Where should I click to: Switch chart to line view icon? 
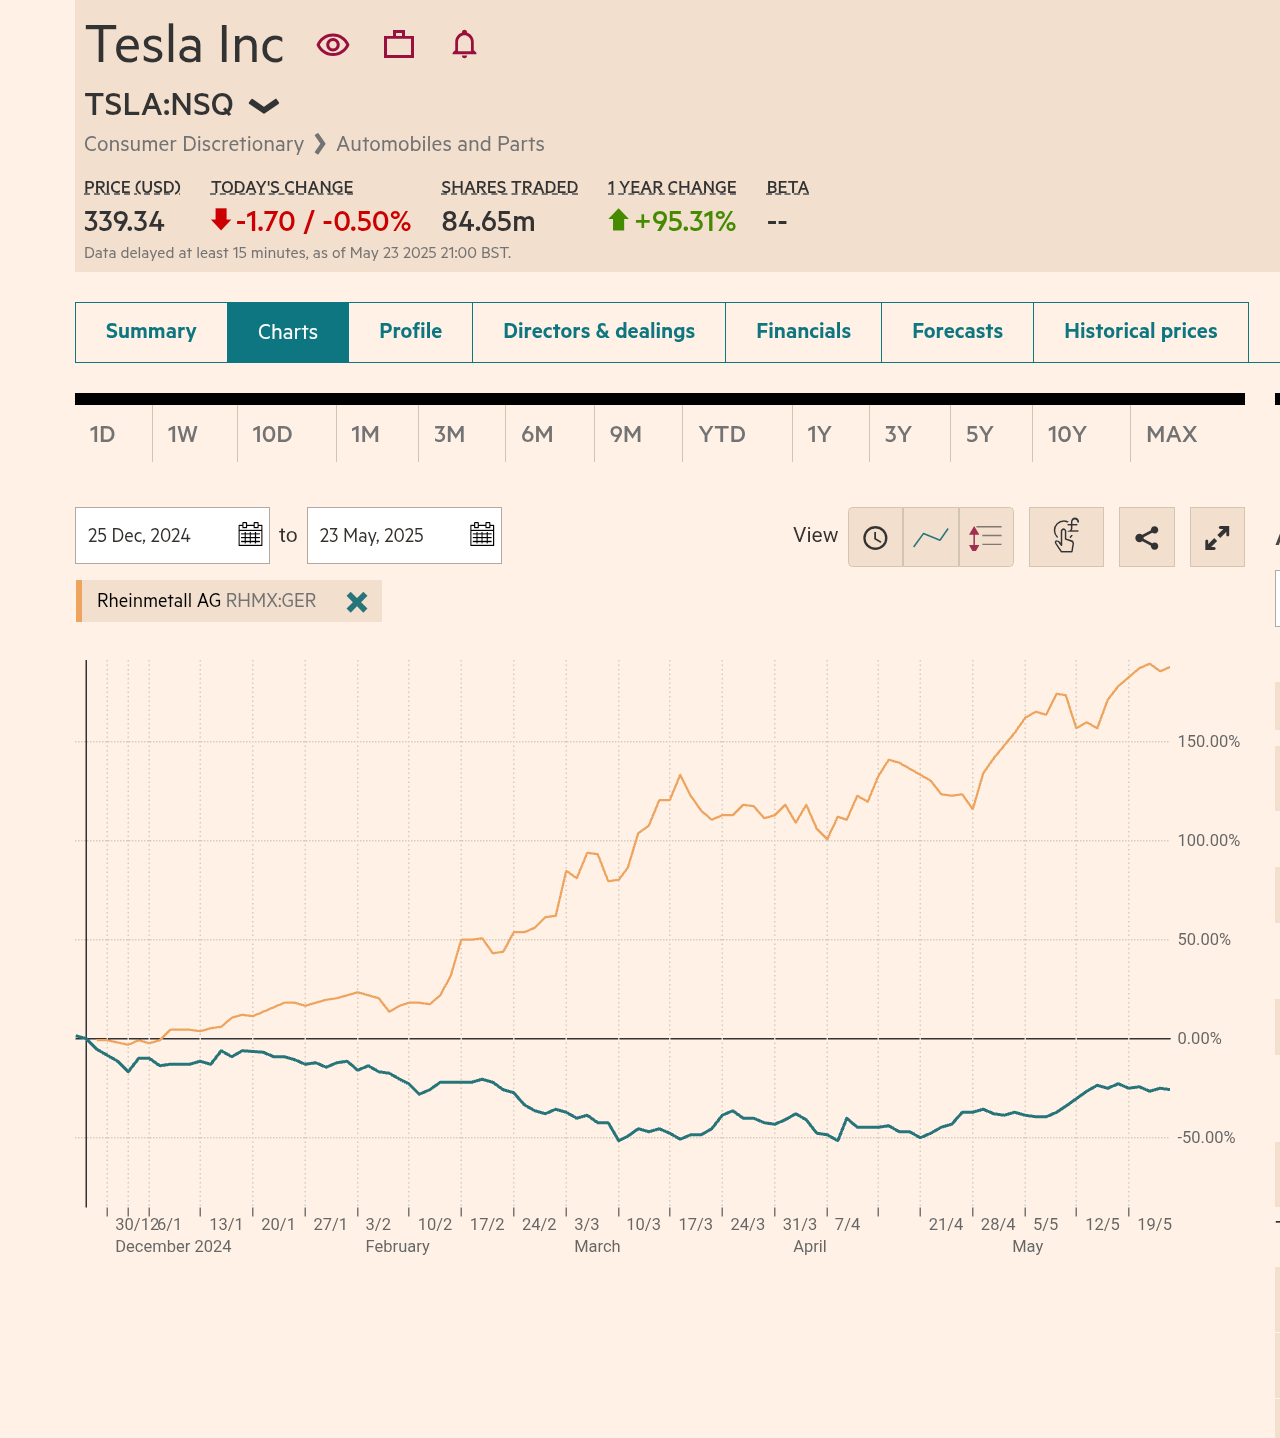coord(930,537)
